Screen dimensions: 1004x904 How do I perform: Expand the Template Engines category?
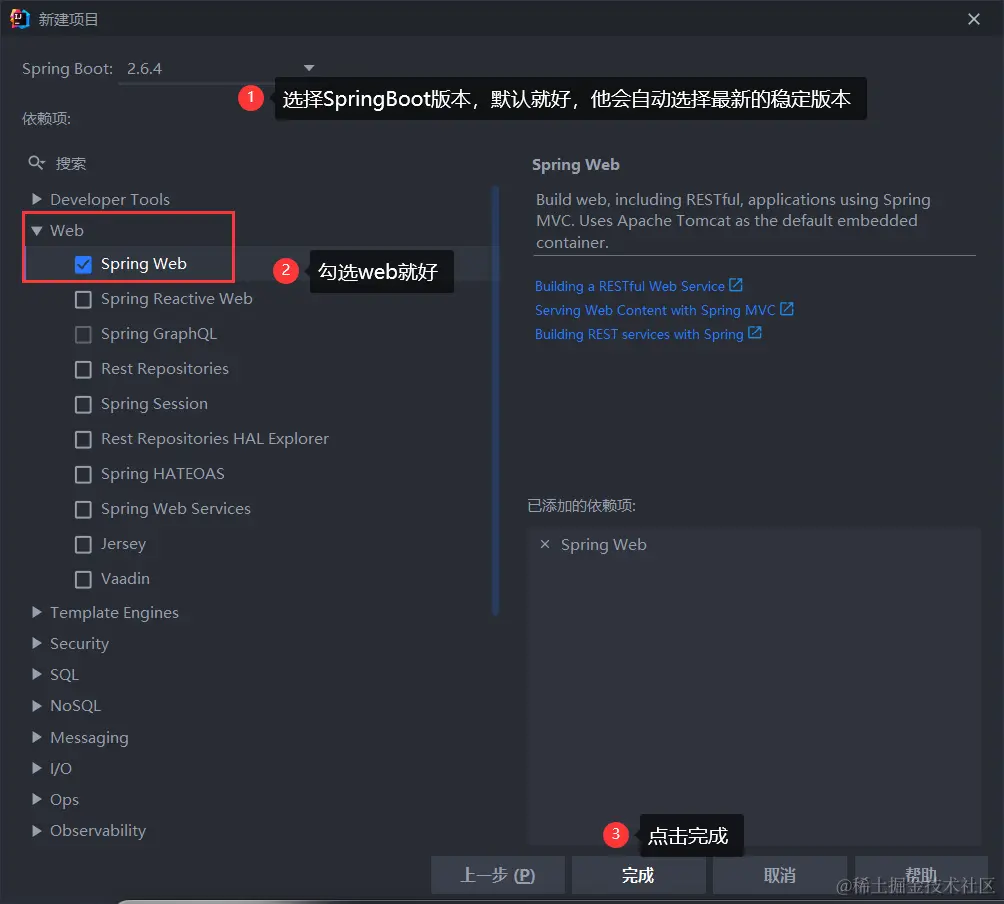[36, 613]
